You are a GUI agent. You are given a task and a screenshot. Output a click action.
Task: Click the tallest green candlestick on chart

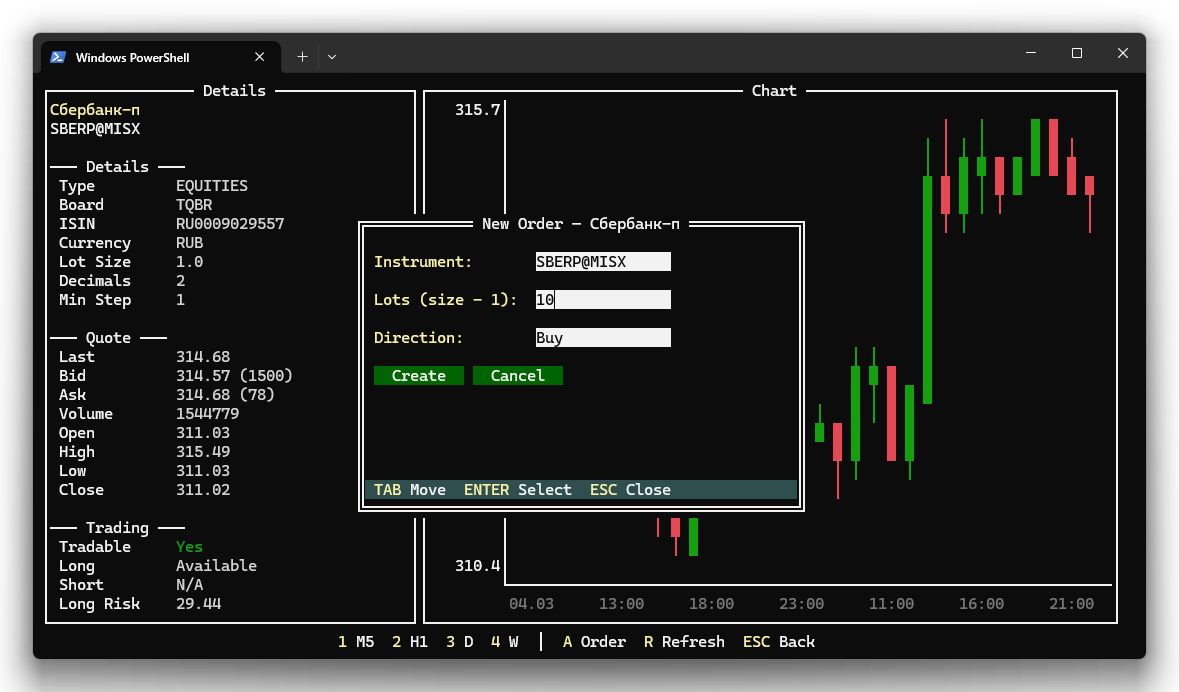pyautogui.click(x=927, y=290)
